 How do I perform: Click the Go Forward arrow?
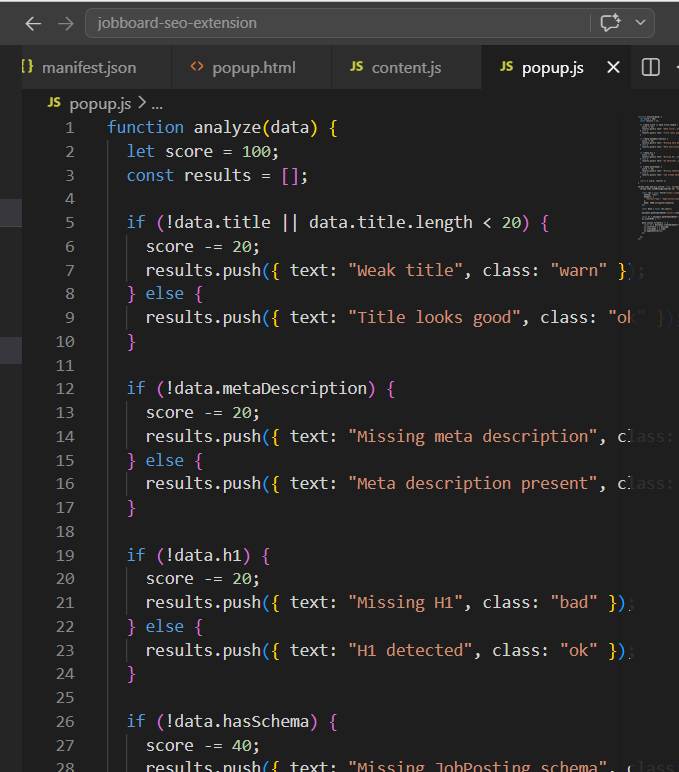(66, 23)
